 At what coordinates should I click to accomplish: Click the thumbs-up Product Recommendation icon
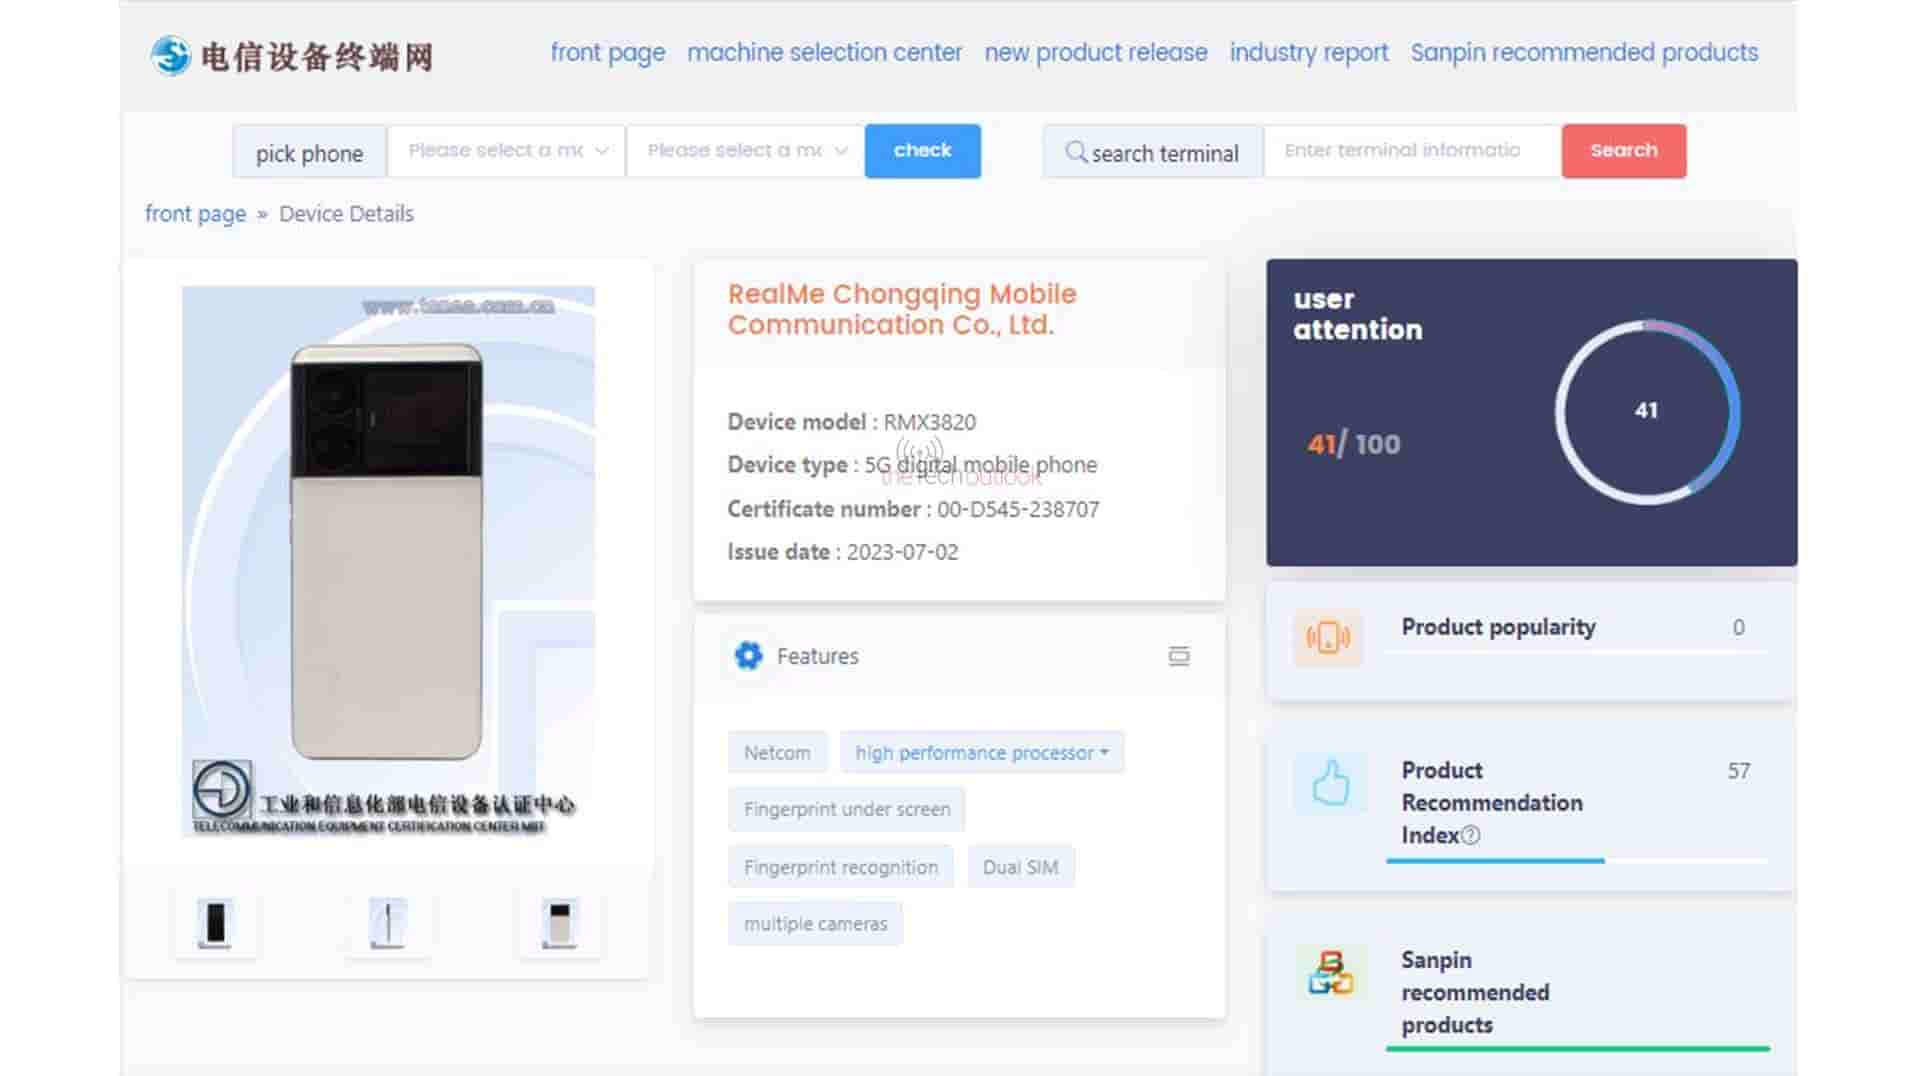pos(1330,783)
